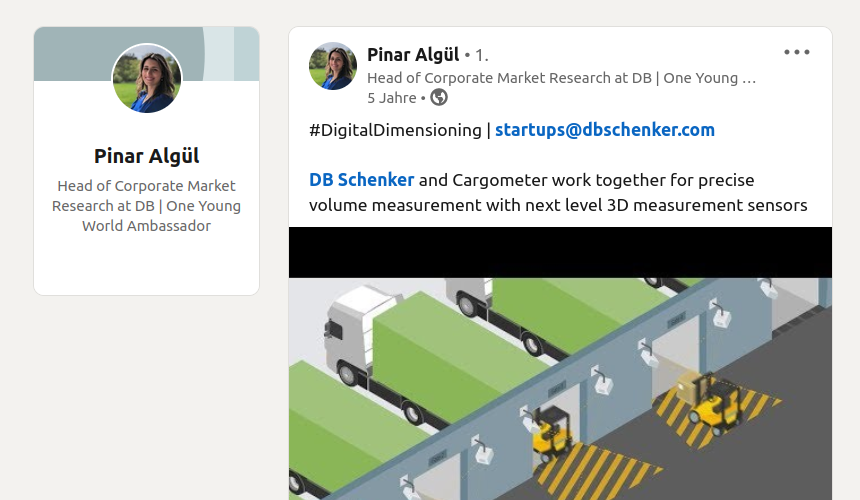The width and height of the screenshot is (860, 500).
Task: Click the post author's profile photo
Action: [333, 66]
